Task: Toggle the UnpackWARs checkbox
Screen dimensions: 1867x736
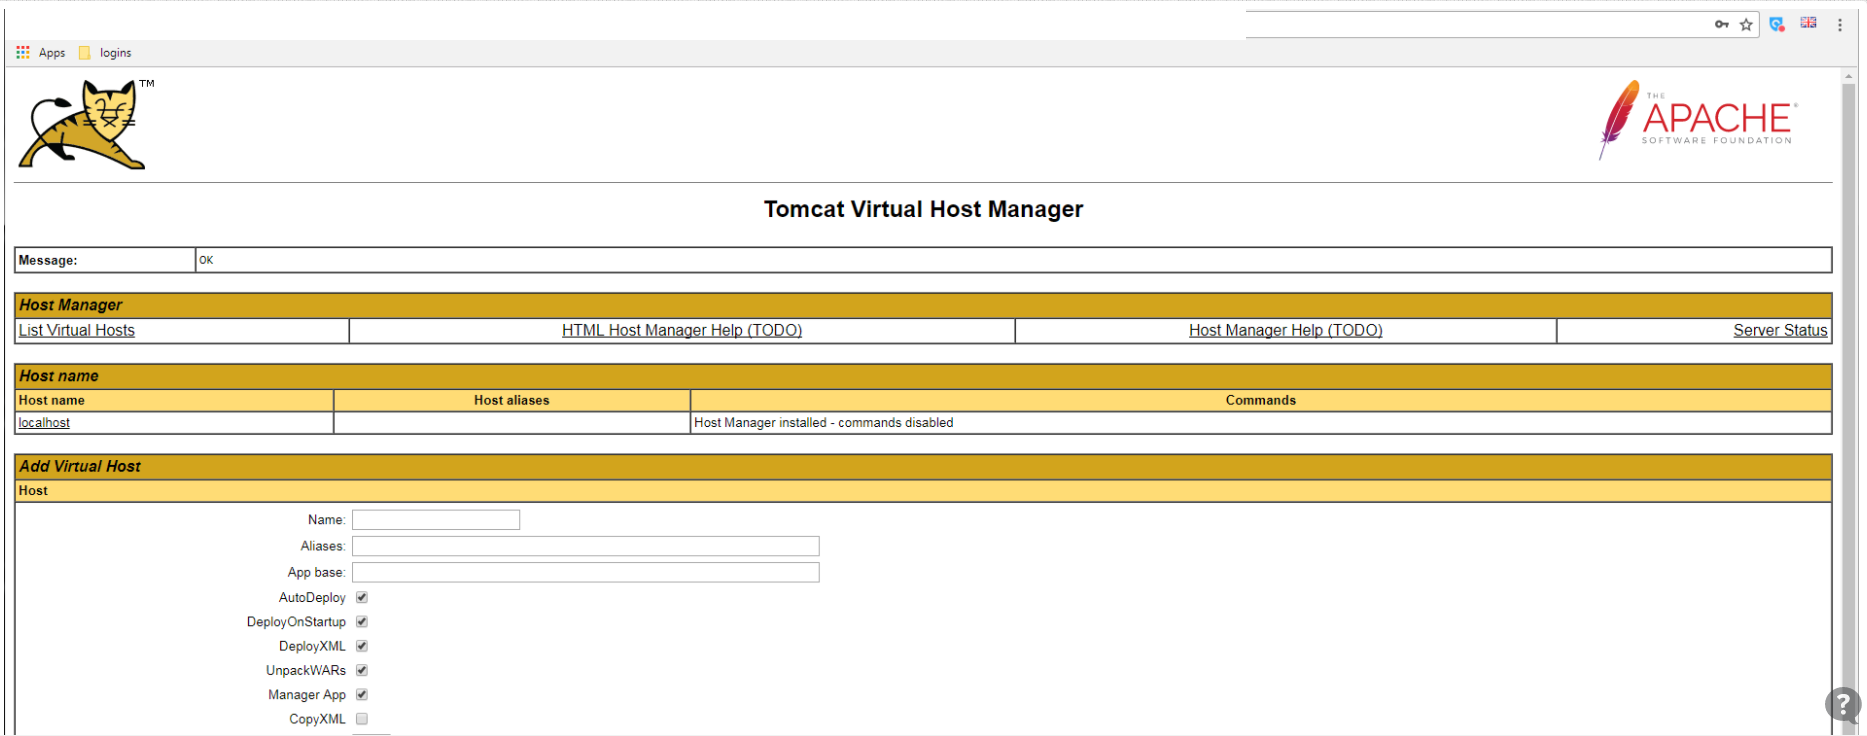Action: click(362, 670)
